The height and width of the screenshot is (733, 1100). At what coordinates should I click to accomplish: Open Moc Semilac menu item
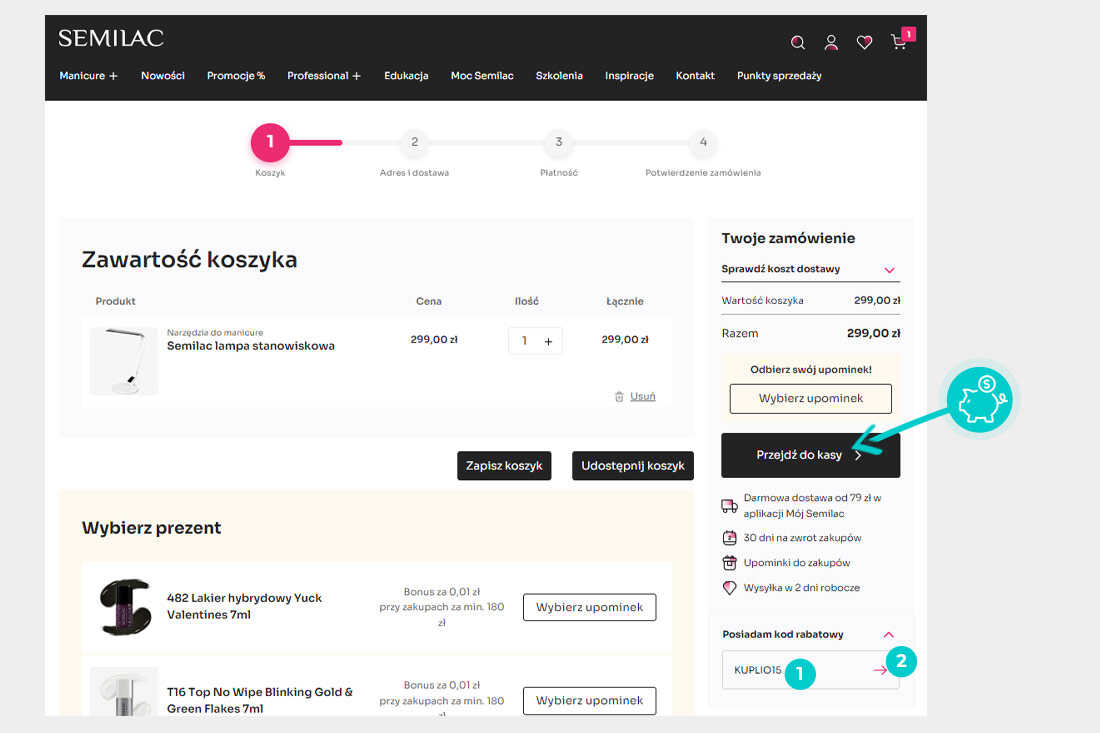tap(482, 76)
